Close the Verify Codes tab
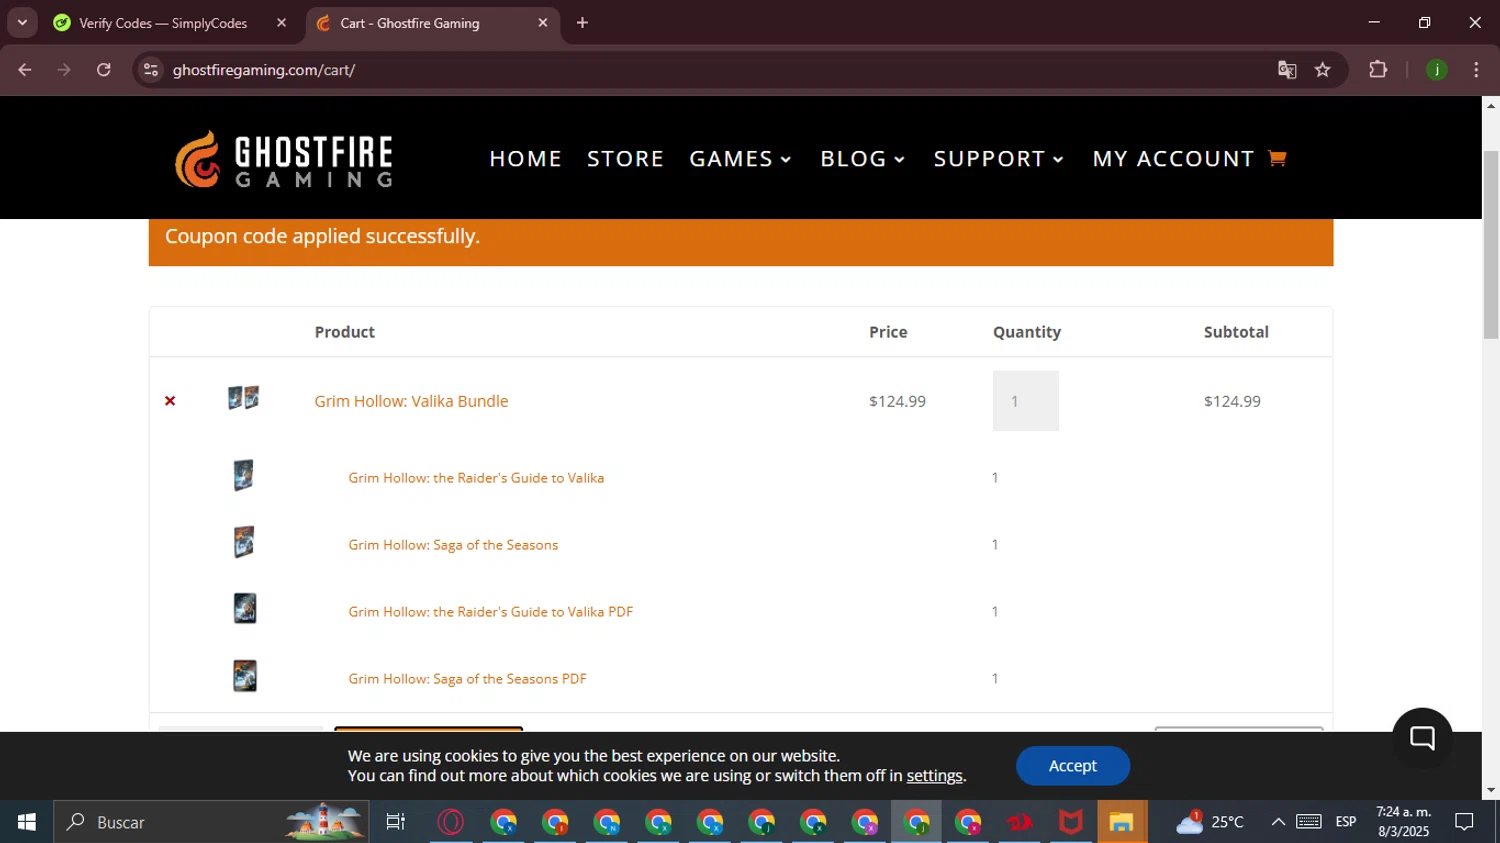The image size is (1500, 843). 281,23
